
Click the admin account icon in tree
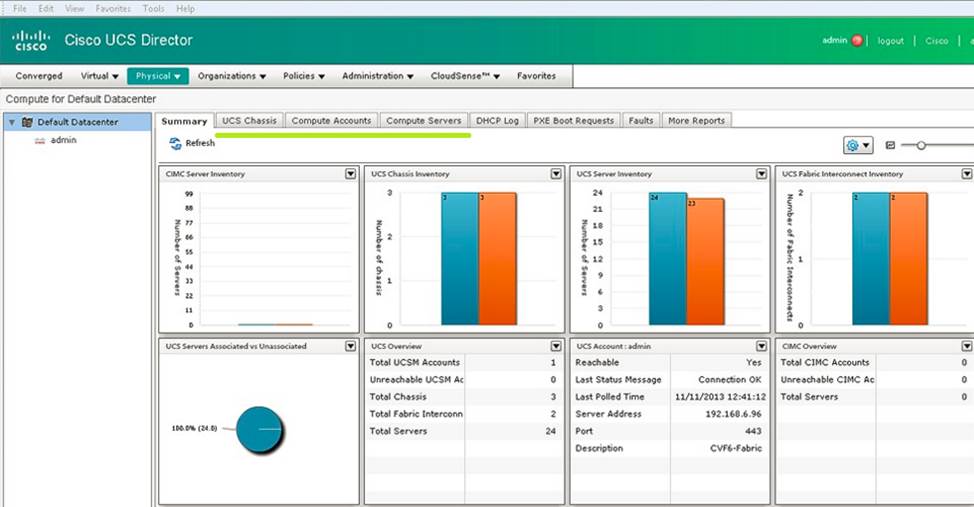40,141
